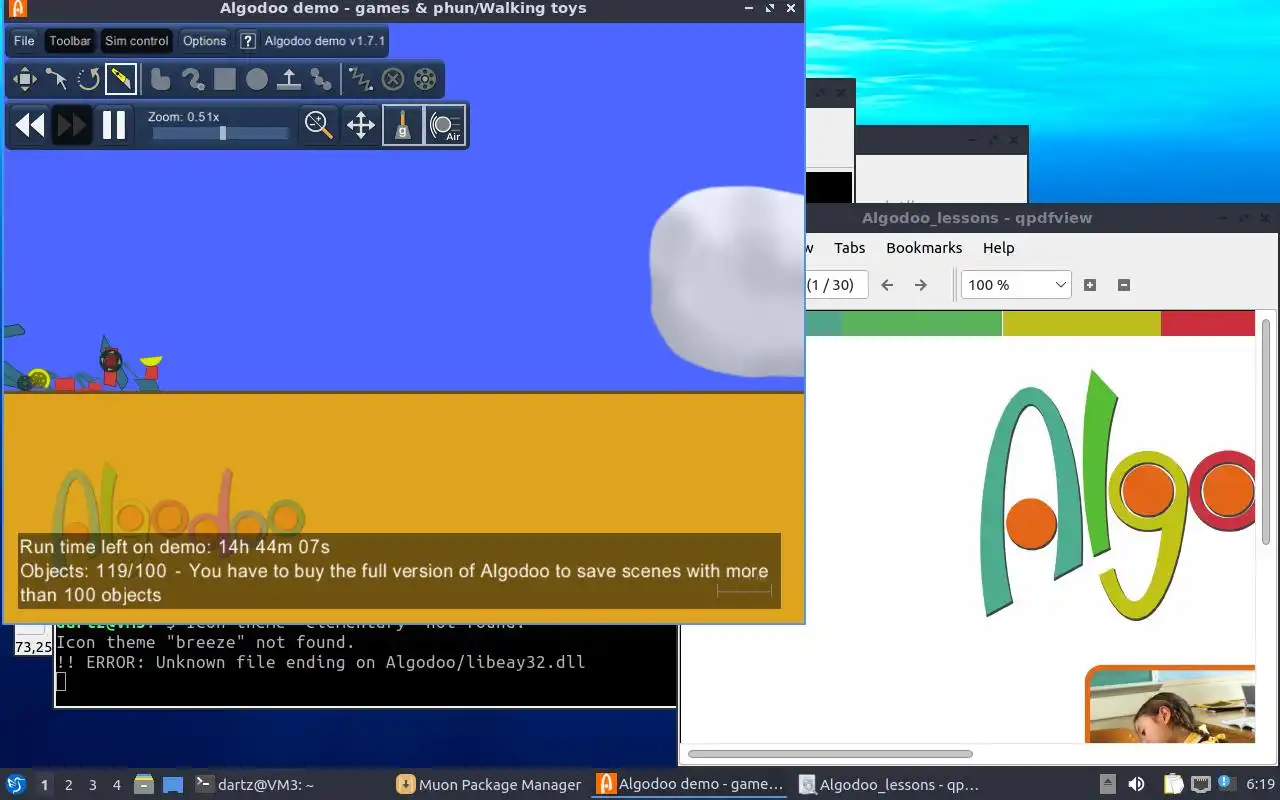This screenshot has width=1280, height=800.
Task: Open the file manager taskbar icon
Action: (x=144, y=785)
